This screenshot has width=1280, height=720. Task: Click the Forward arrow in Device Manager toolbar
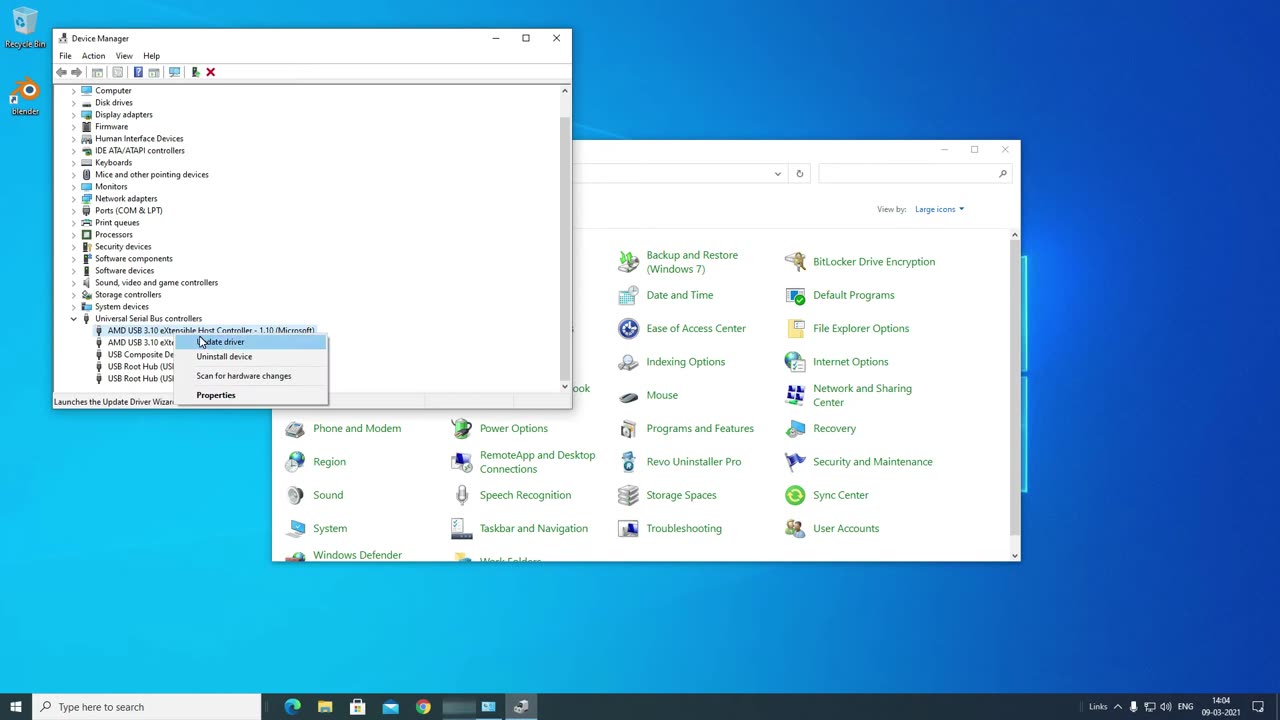[x=76, y=72]
